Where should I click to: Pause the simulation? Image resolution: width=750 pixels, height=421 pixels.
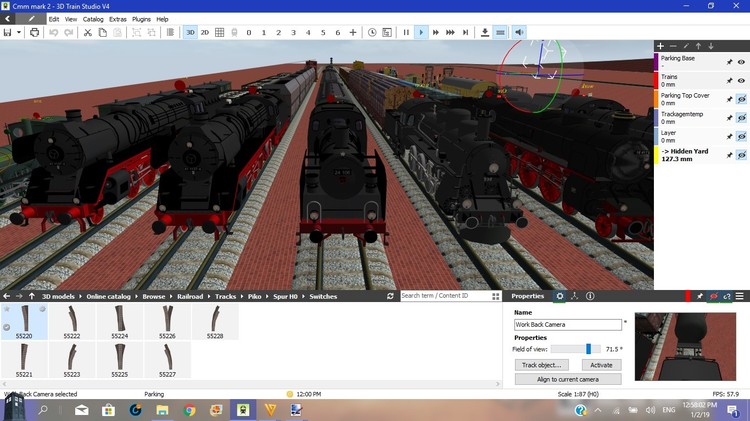406,33
